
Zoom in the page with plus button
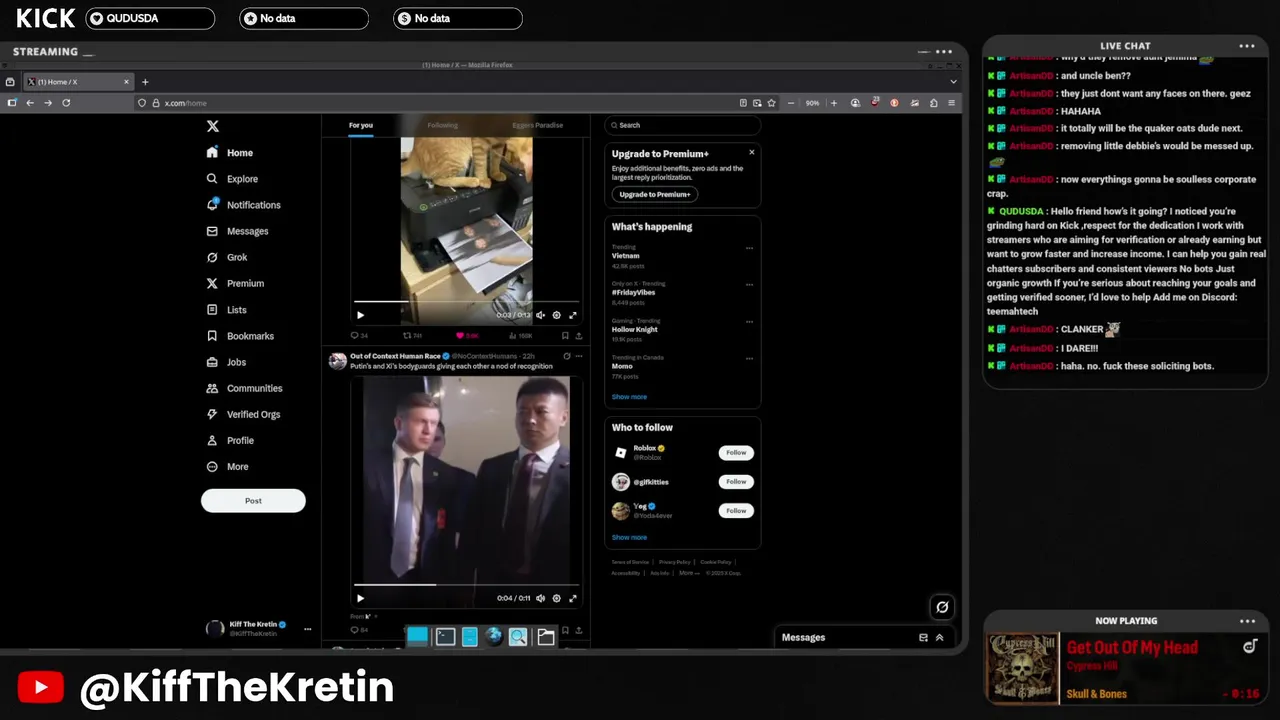pyautogui.click(x=834, y=103)
